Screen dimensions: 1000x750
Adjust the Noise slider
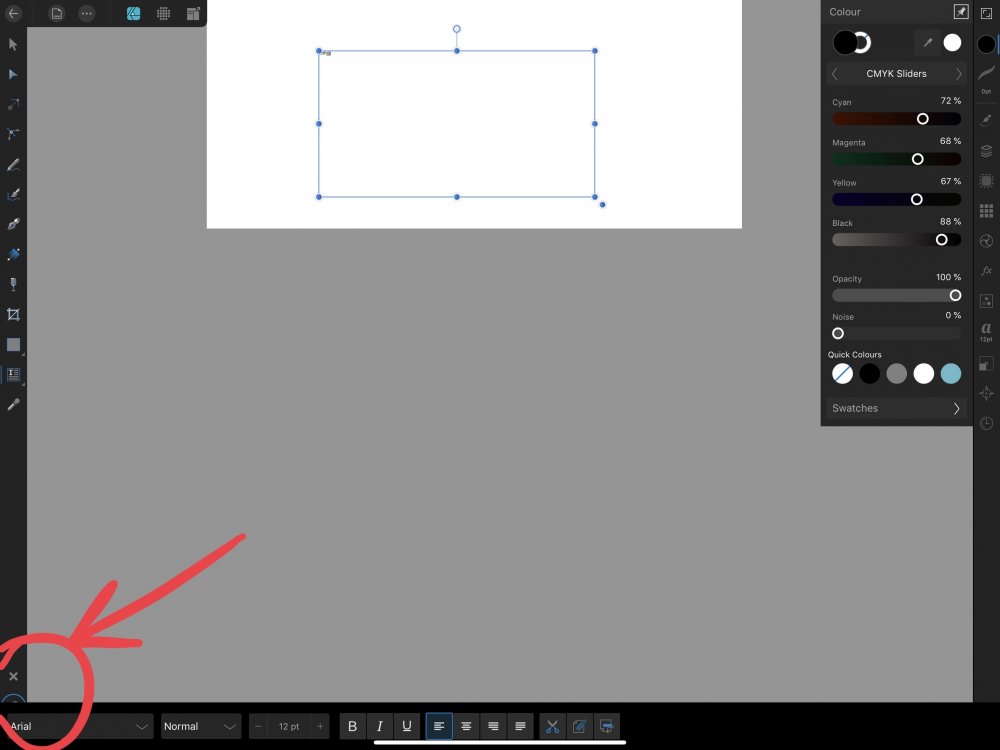click(896, 334)
